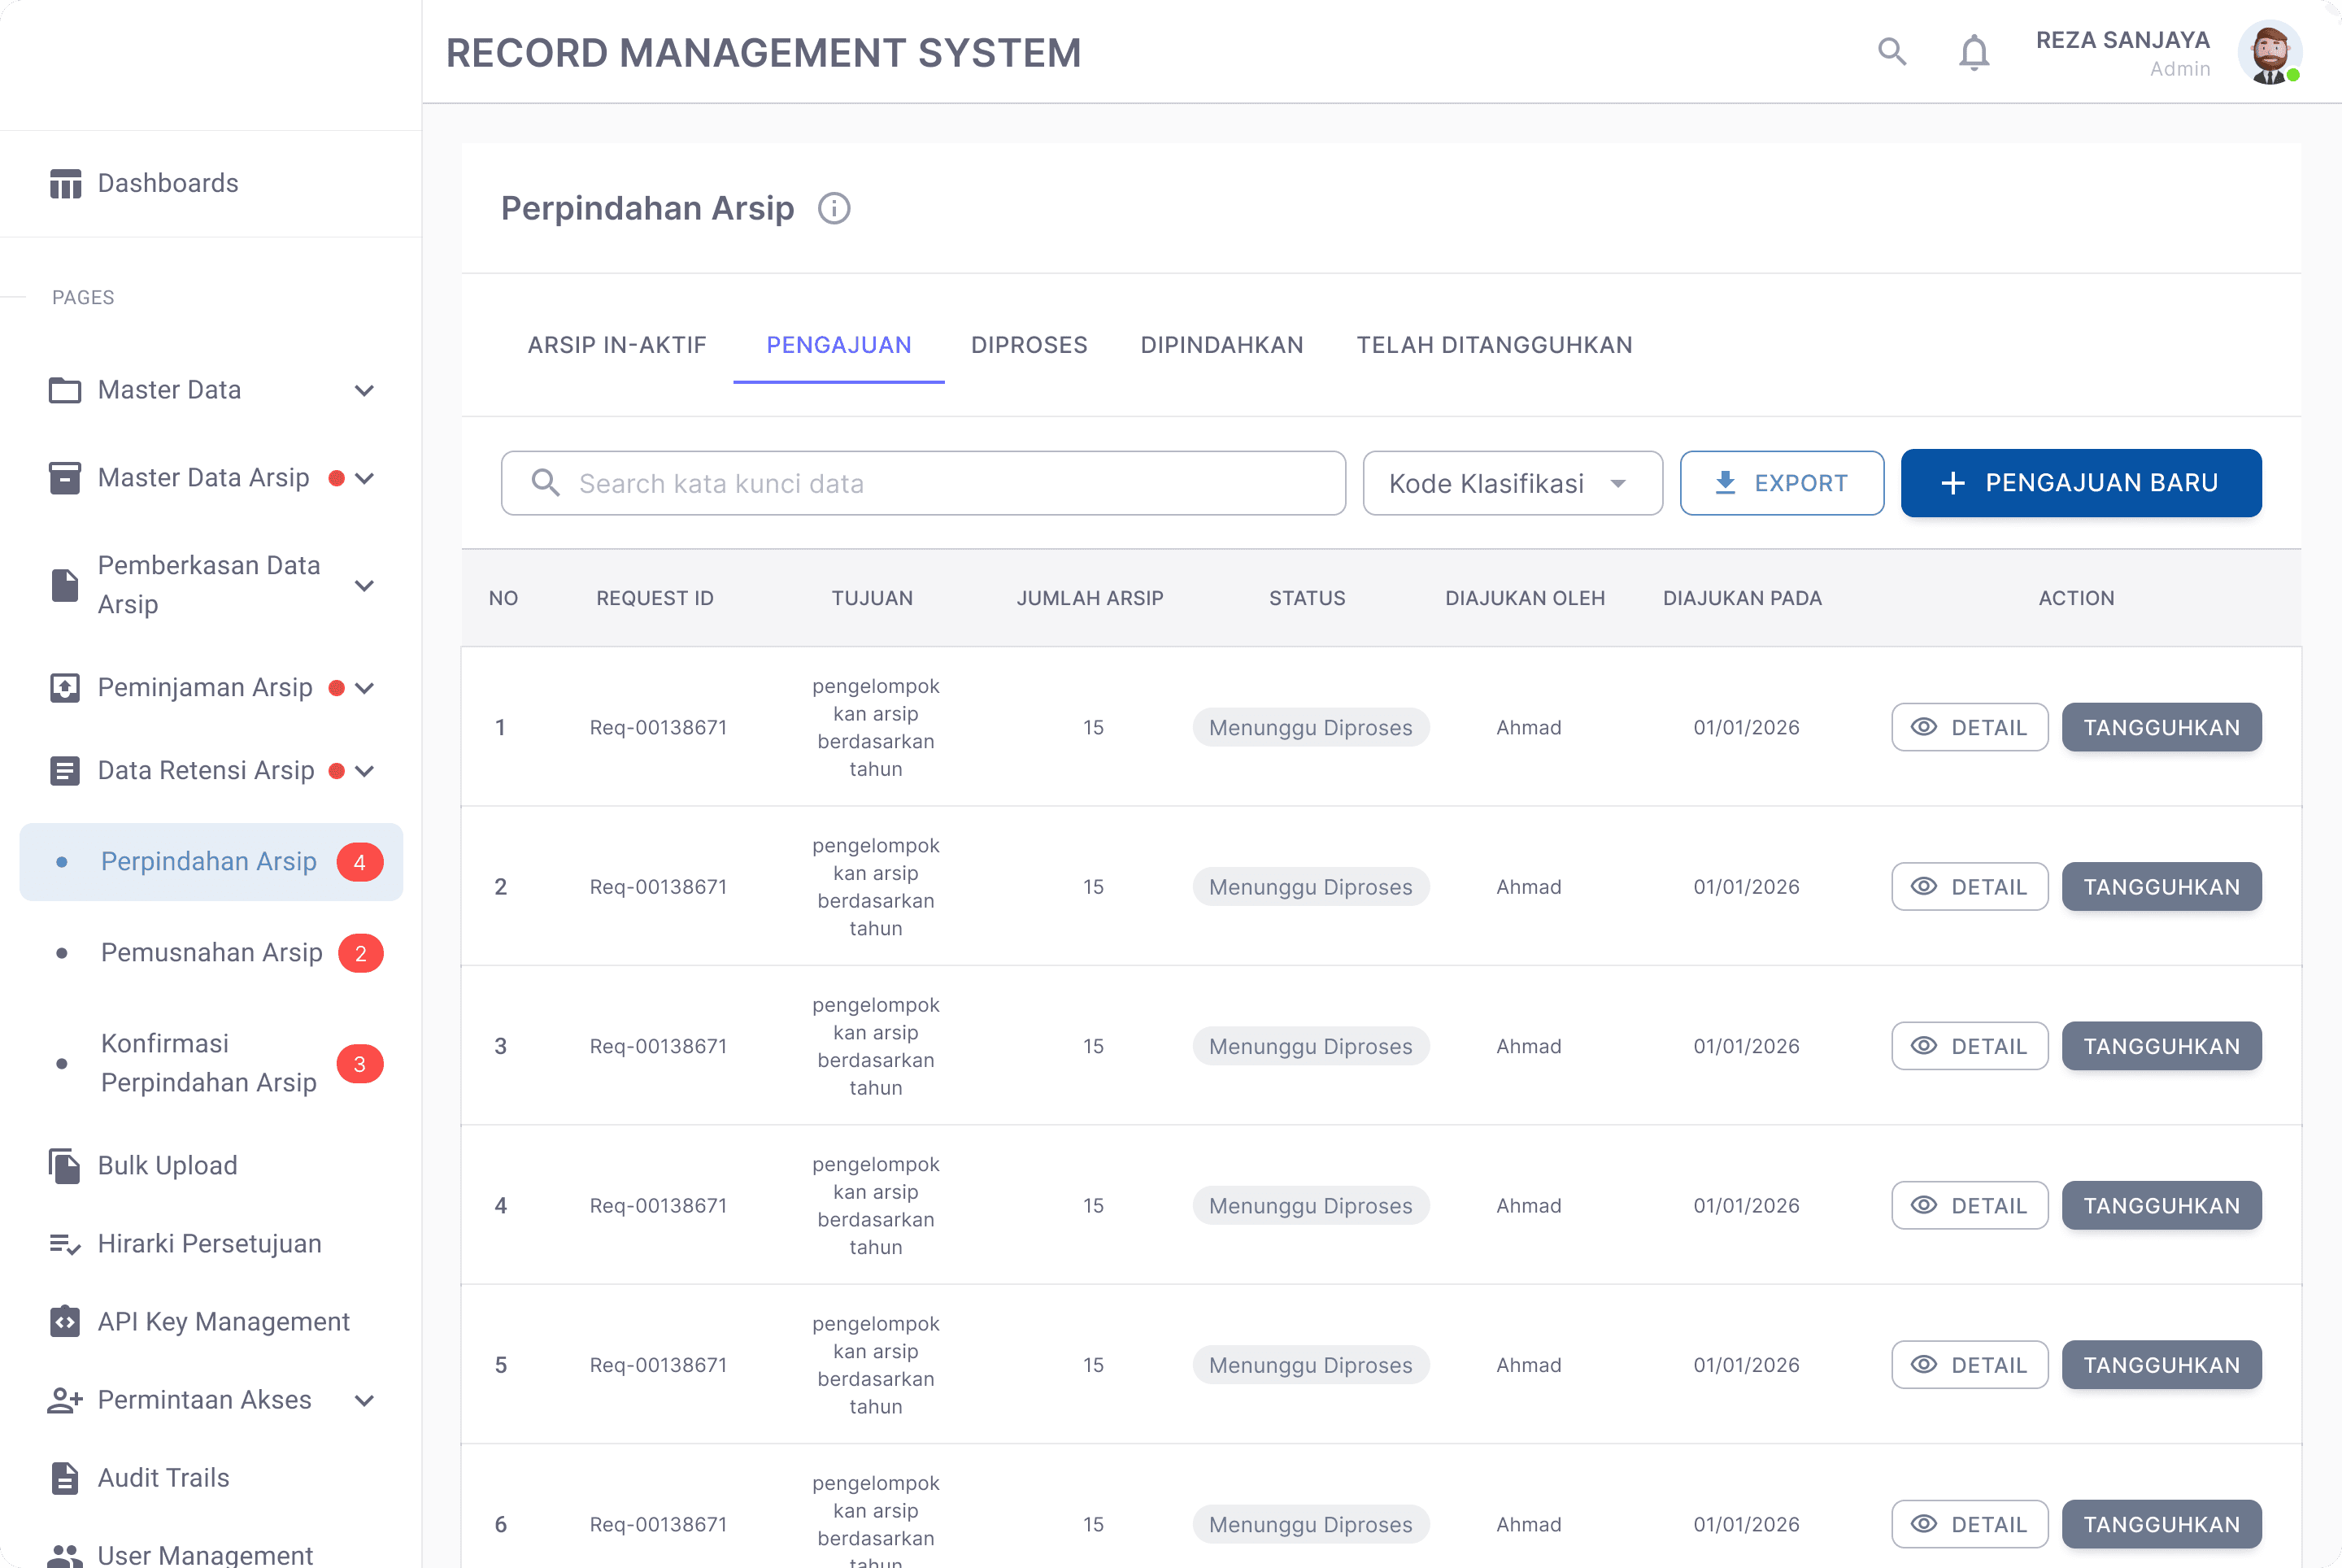Click the Search kata kunci data field

[923, 483]
